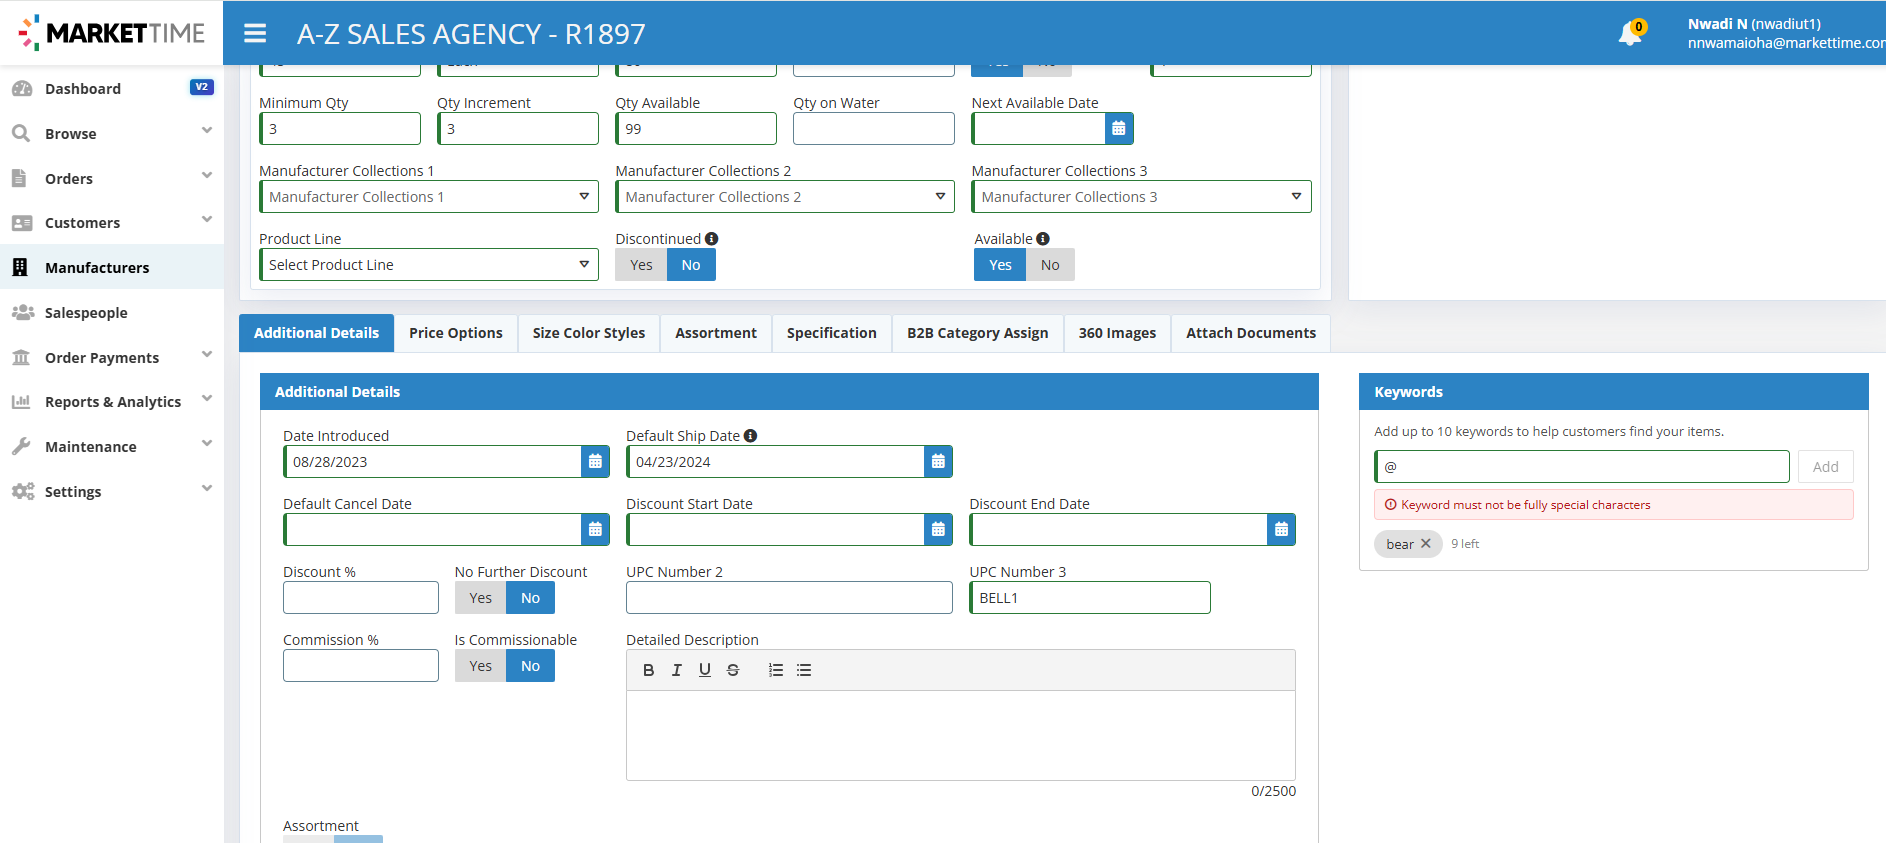Remove the 'bear' keyword tag

1426,543
